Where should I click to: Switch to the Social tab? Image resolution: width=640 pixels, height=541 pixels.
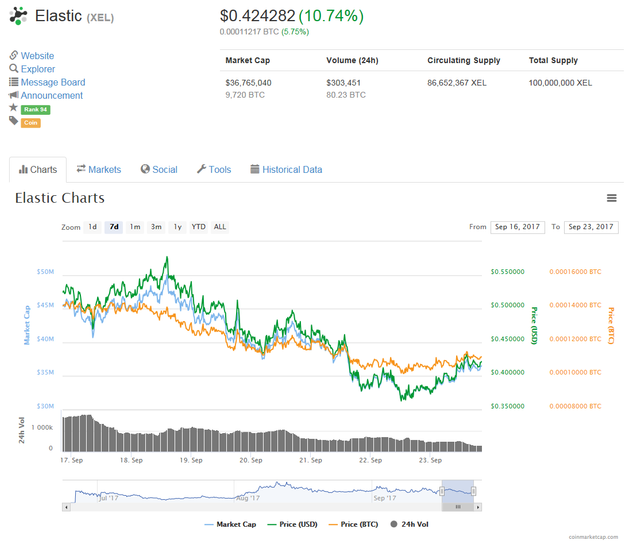(x=159, y=169)
